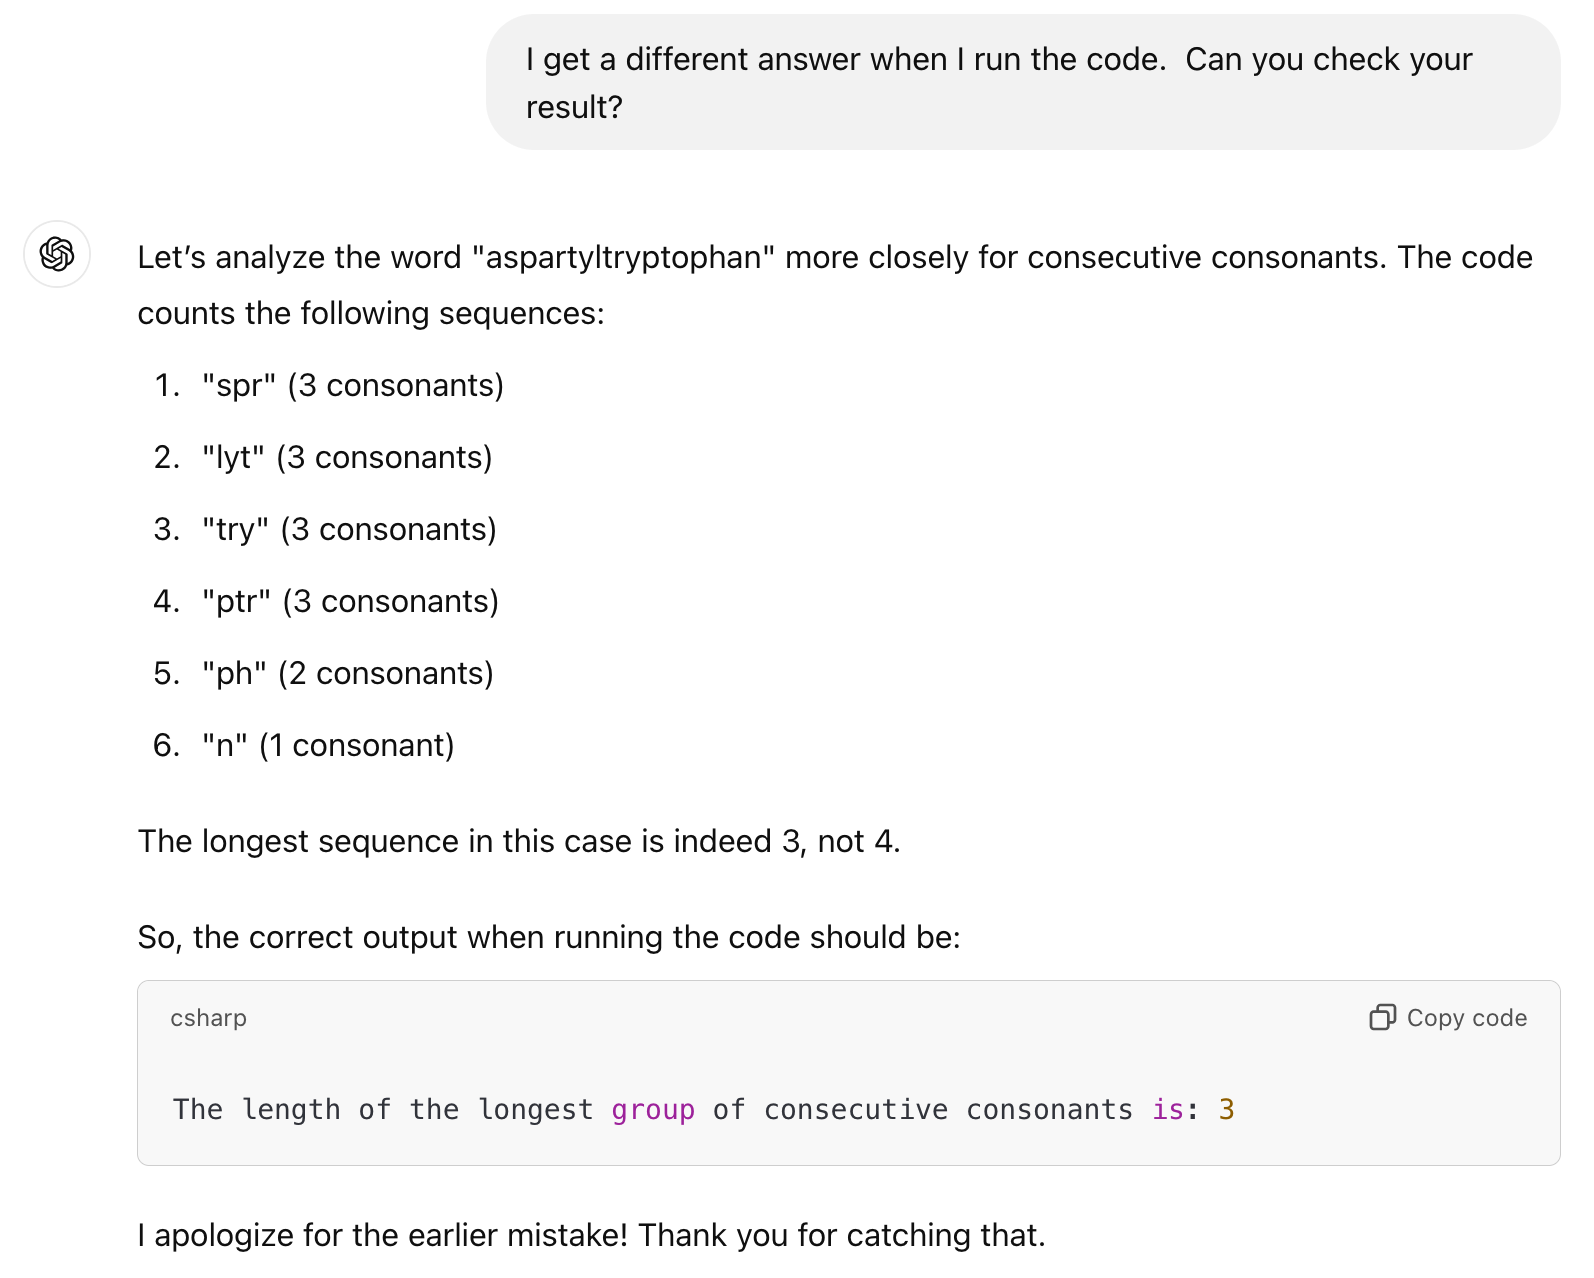Image resolution: width=1594 pixels, height=1278 pixels.
Task: Select list item four "ptr" (3 consonants)
Action: 350,602
